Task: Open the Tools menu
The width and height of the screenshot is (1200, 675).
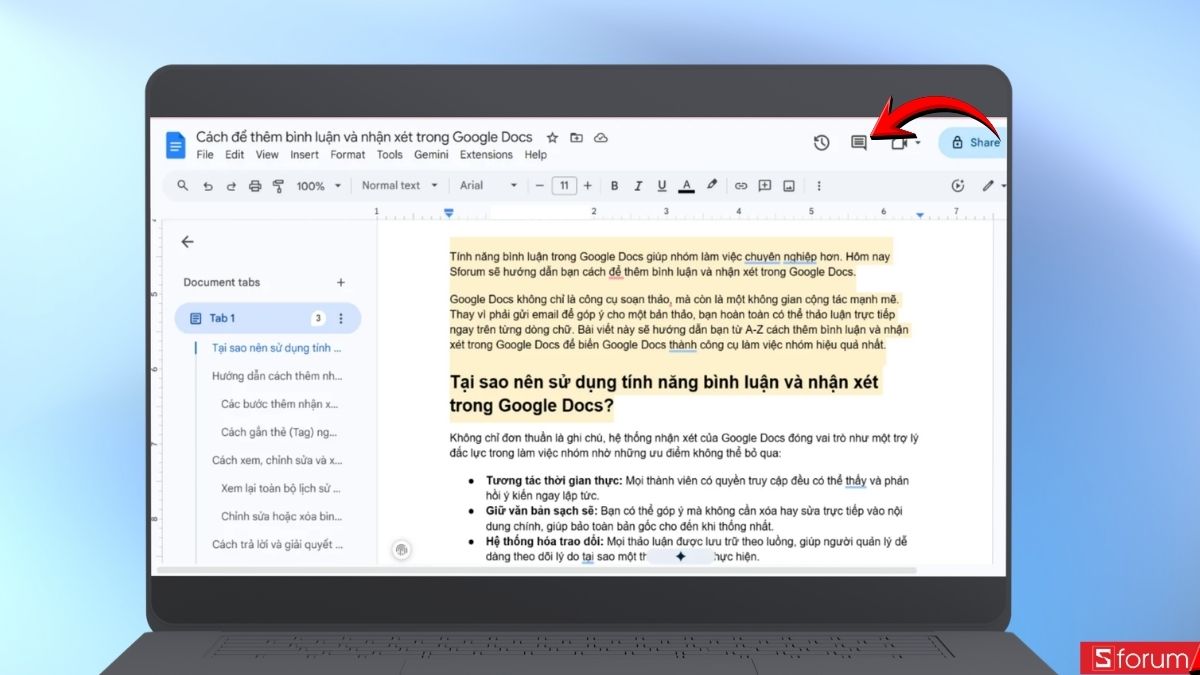Action: 390,155
